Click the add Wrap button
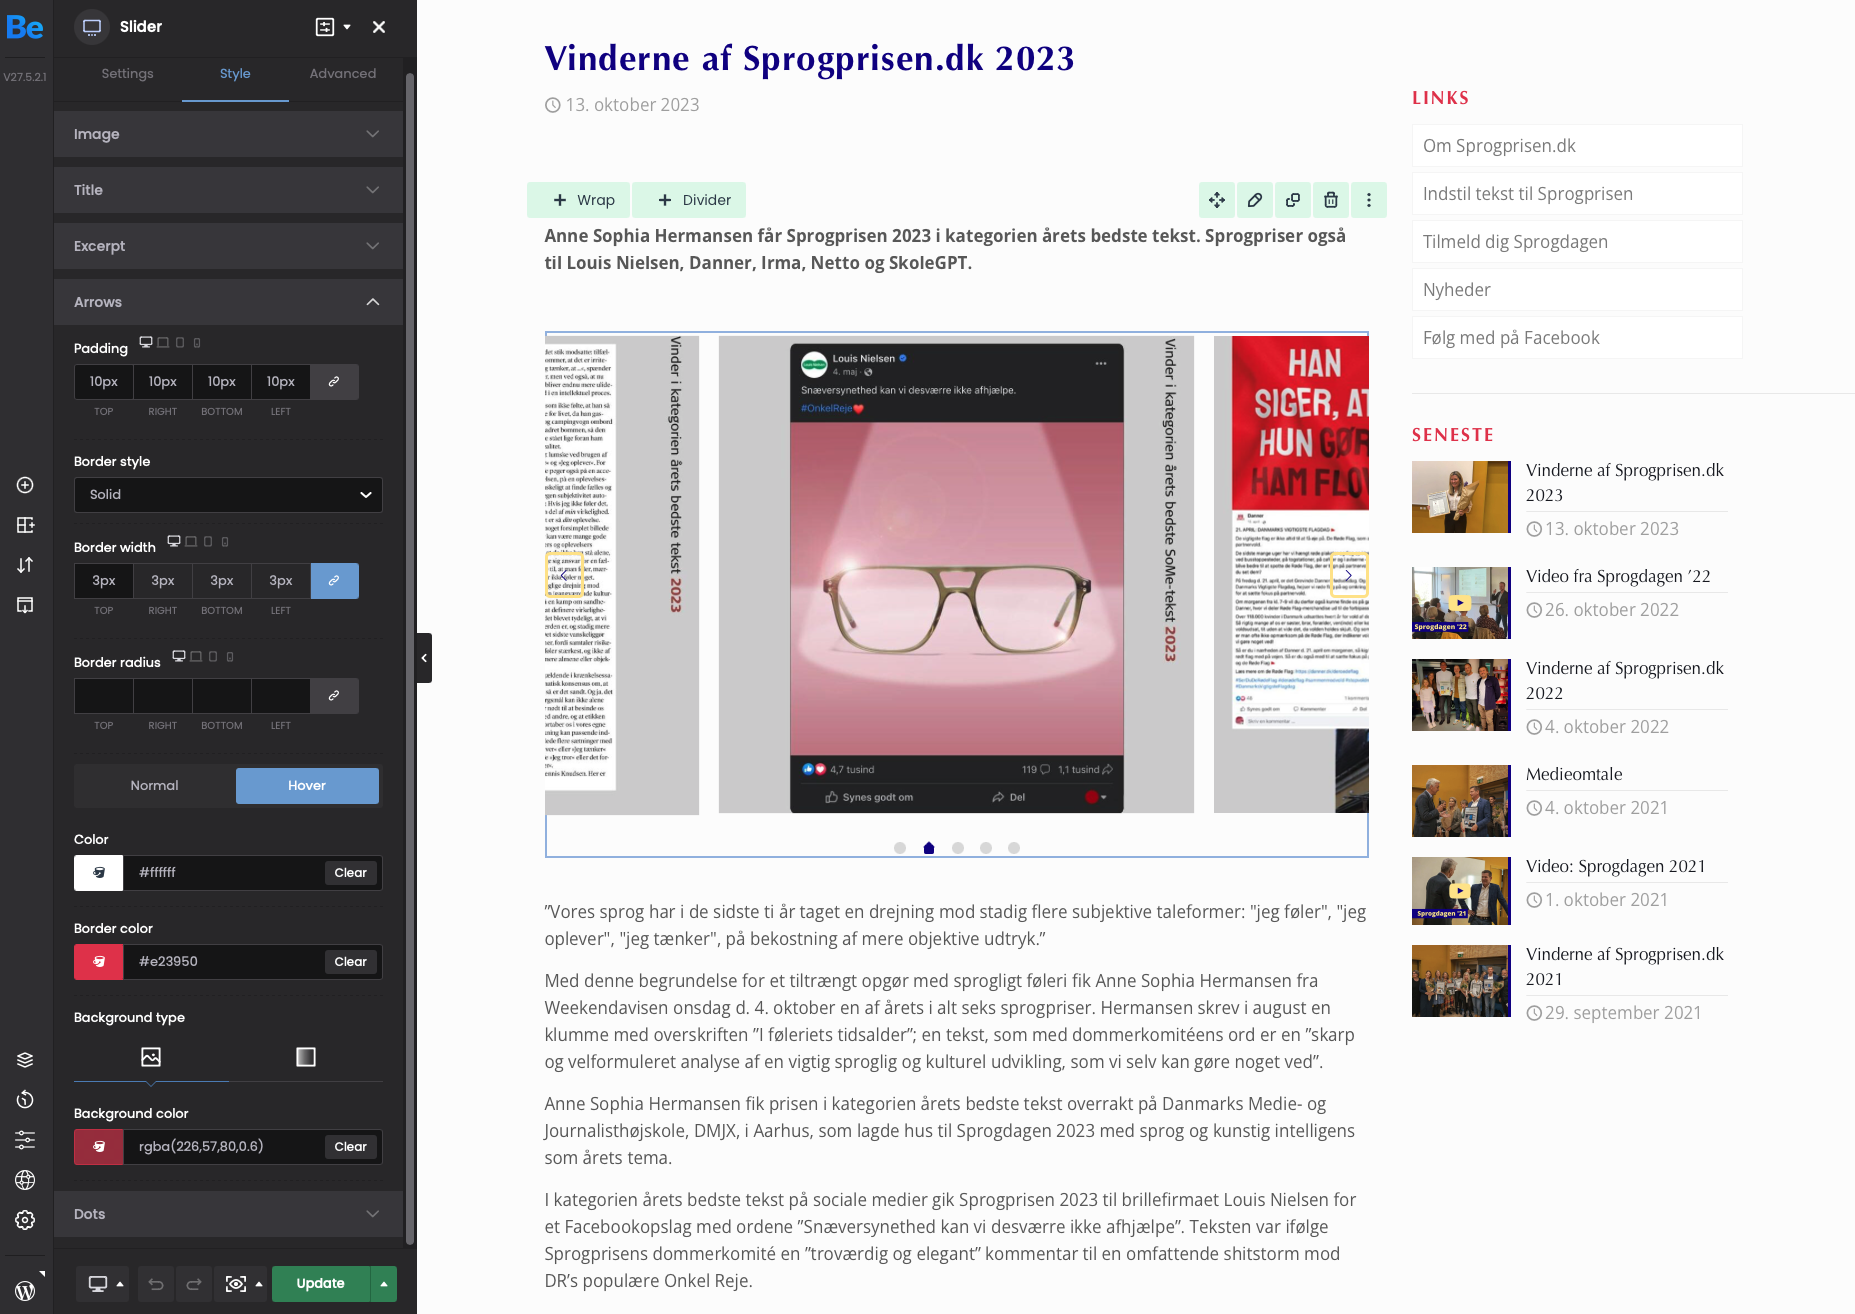The width and height of the screenshot is (1855, 1314). (579, 200)
